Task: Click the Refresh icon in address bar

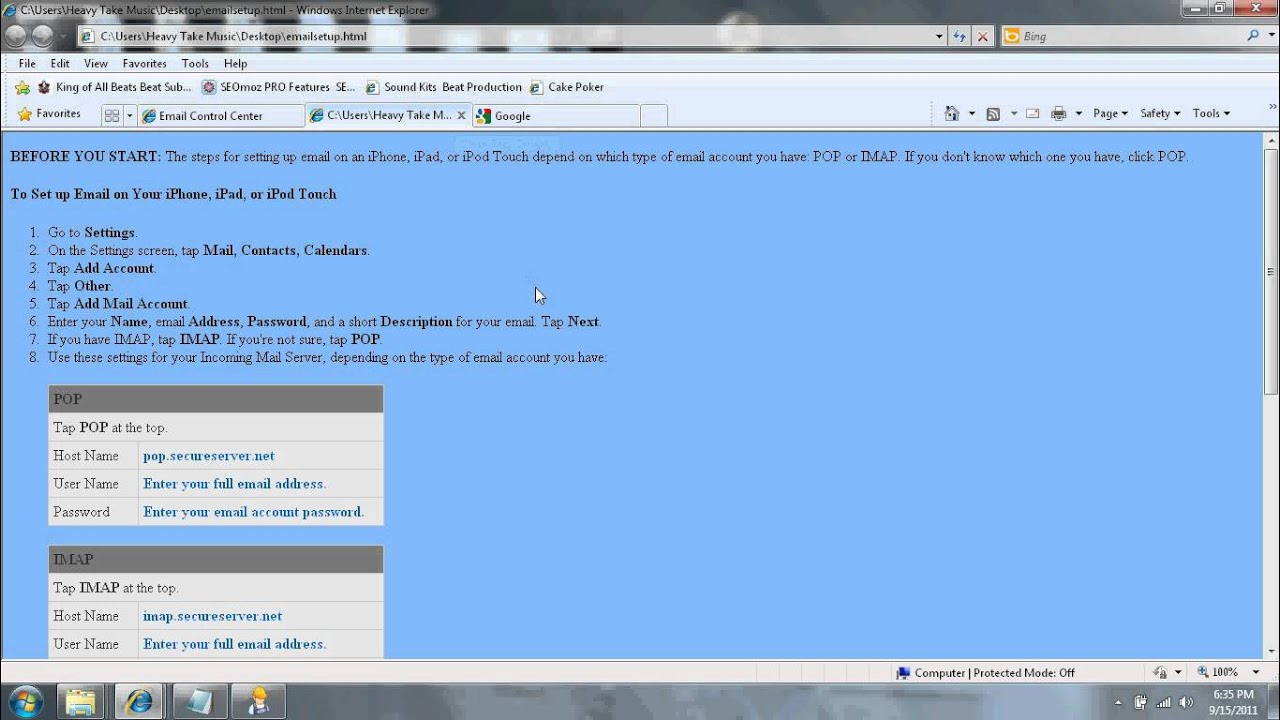Action: point(960,36)
